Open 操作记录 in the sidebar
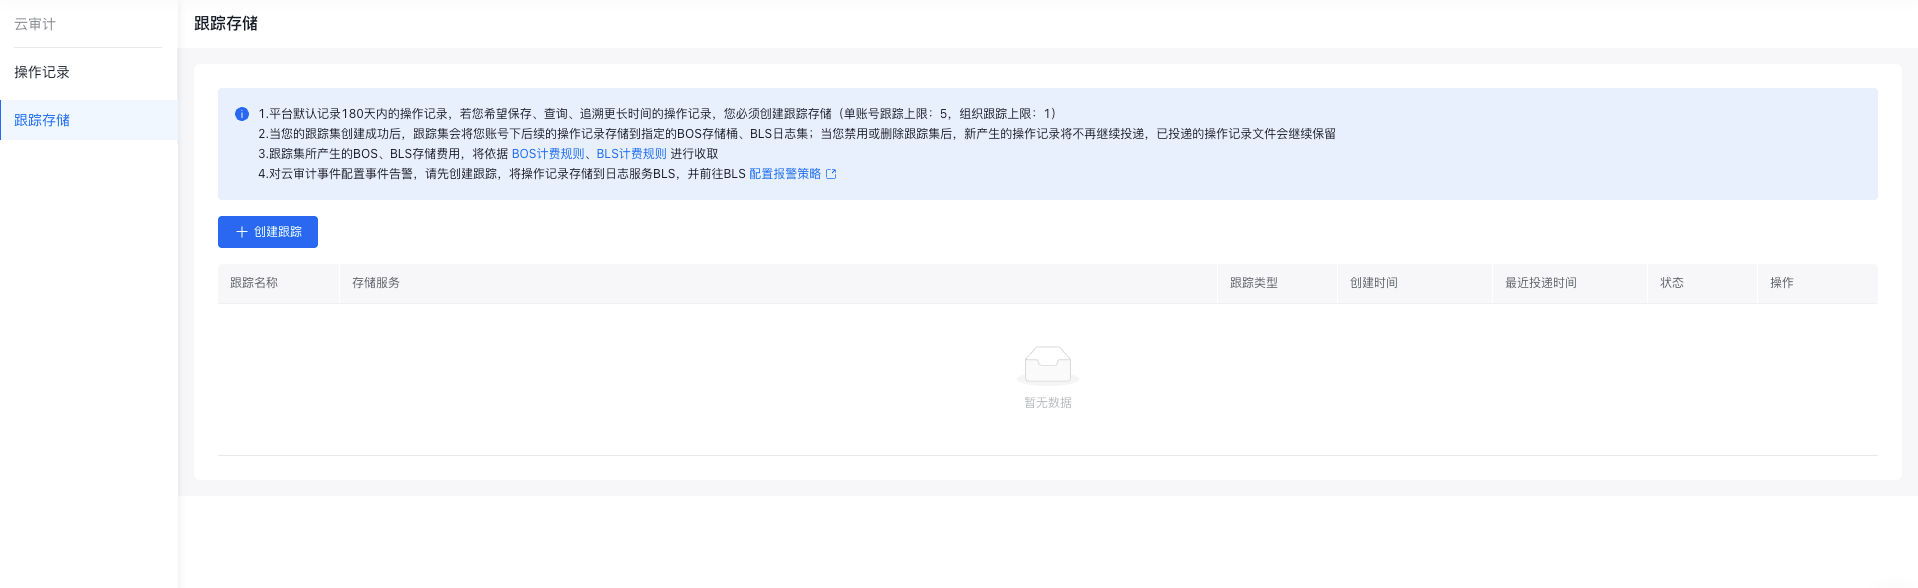Image resolution: width=1918 pixels, height=588 pixels. tap(42, 72)
